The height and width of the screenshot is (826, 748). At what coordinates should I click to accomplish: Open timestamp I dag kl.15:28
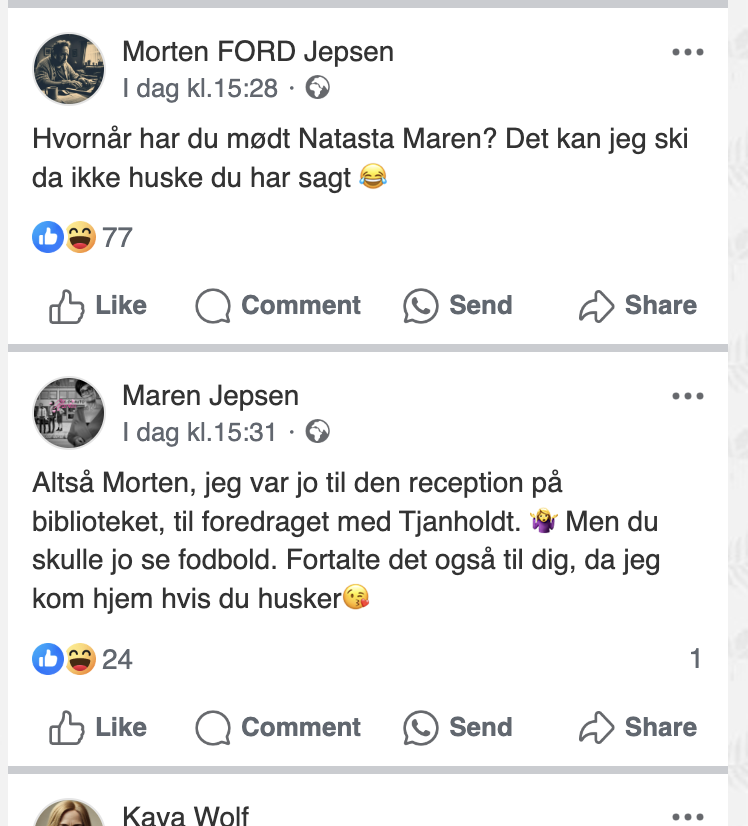click(x=200, y=88)
